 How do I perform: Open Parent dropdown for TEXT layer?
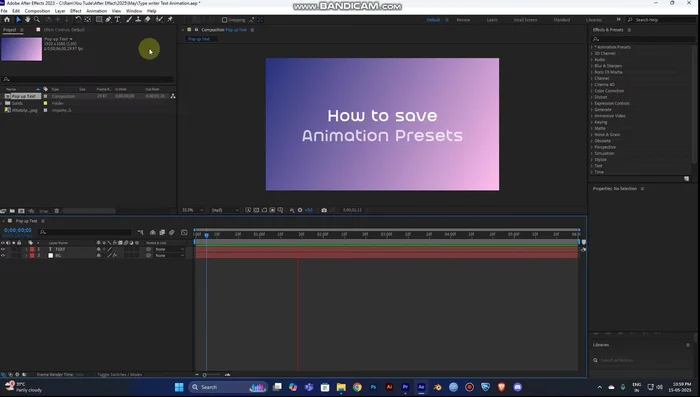point(169,249)
